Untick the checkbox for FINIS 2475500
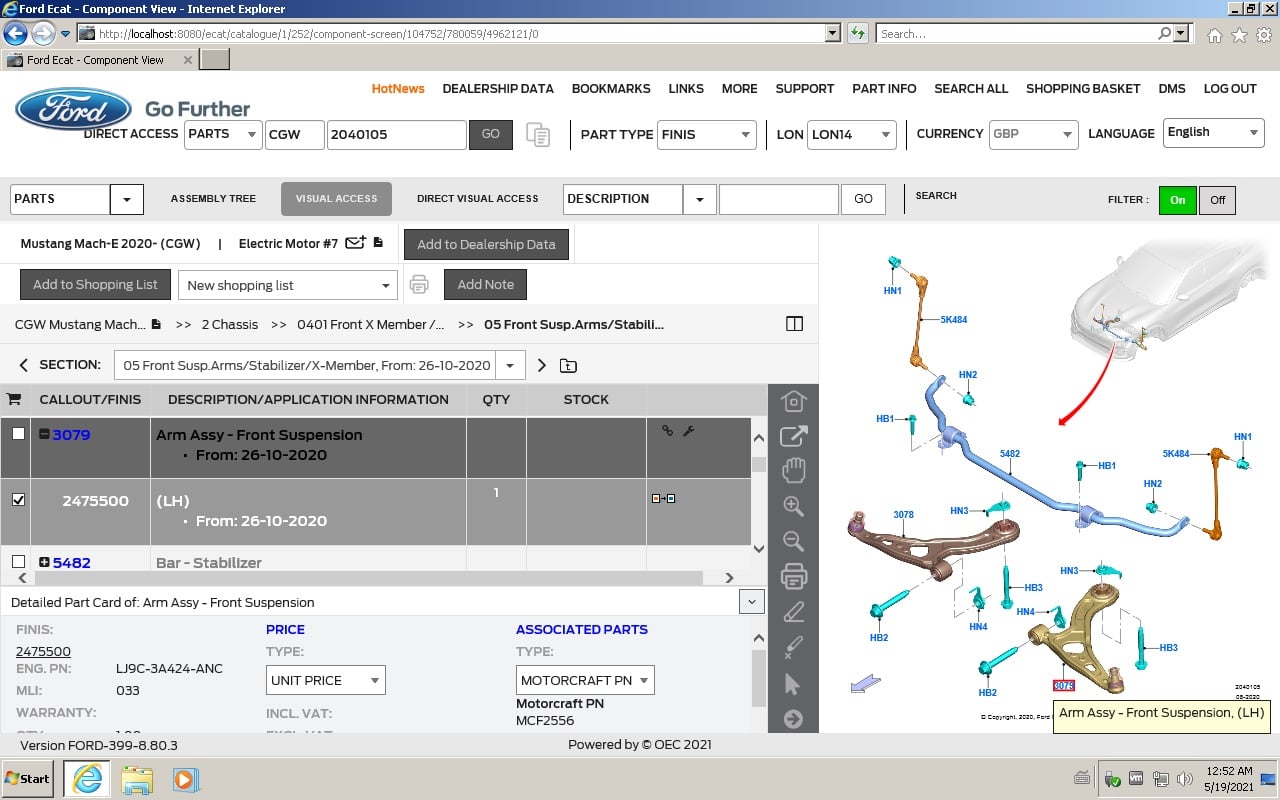 [18, 500]
